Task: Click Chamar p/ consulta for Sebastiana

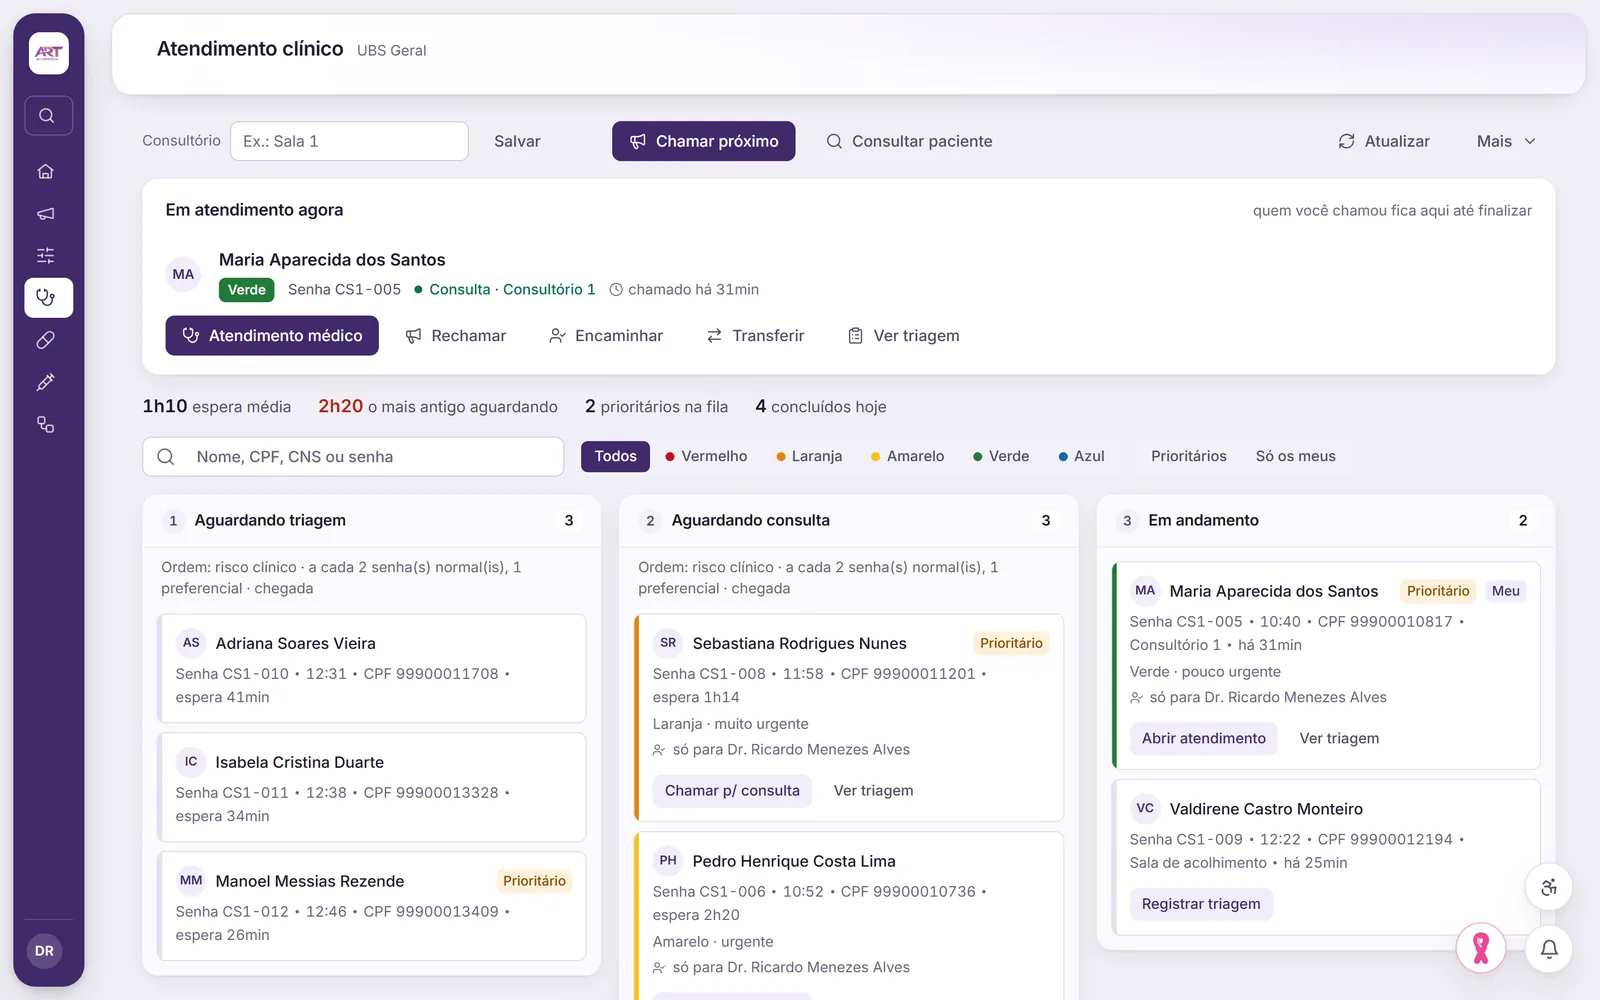Action: (732, 791)
